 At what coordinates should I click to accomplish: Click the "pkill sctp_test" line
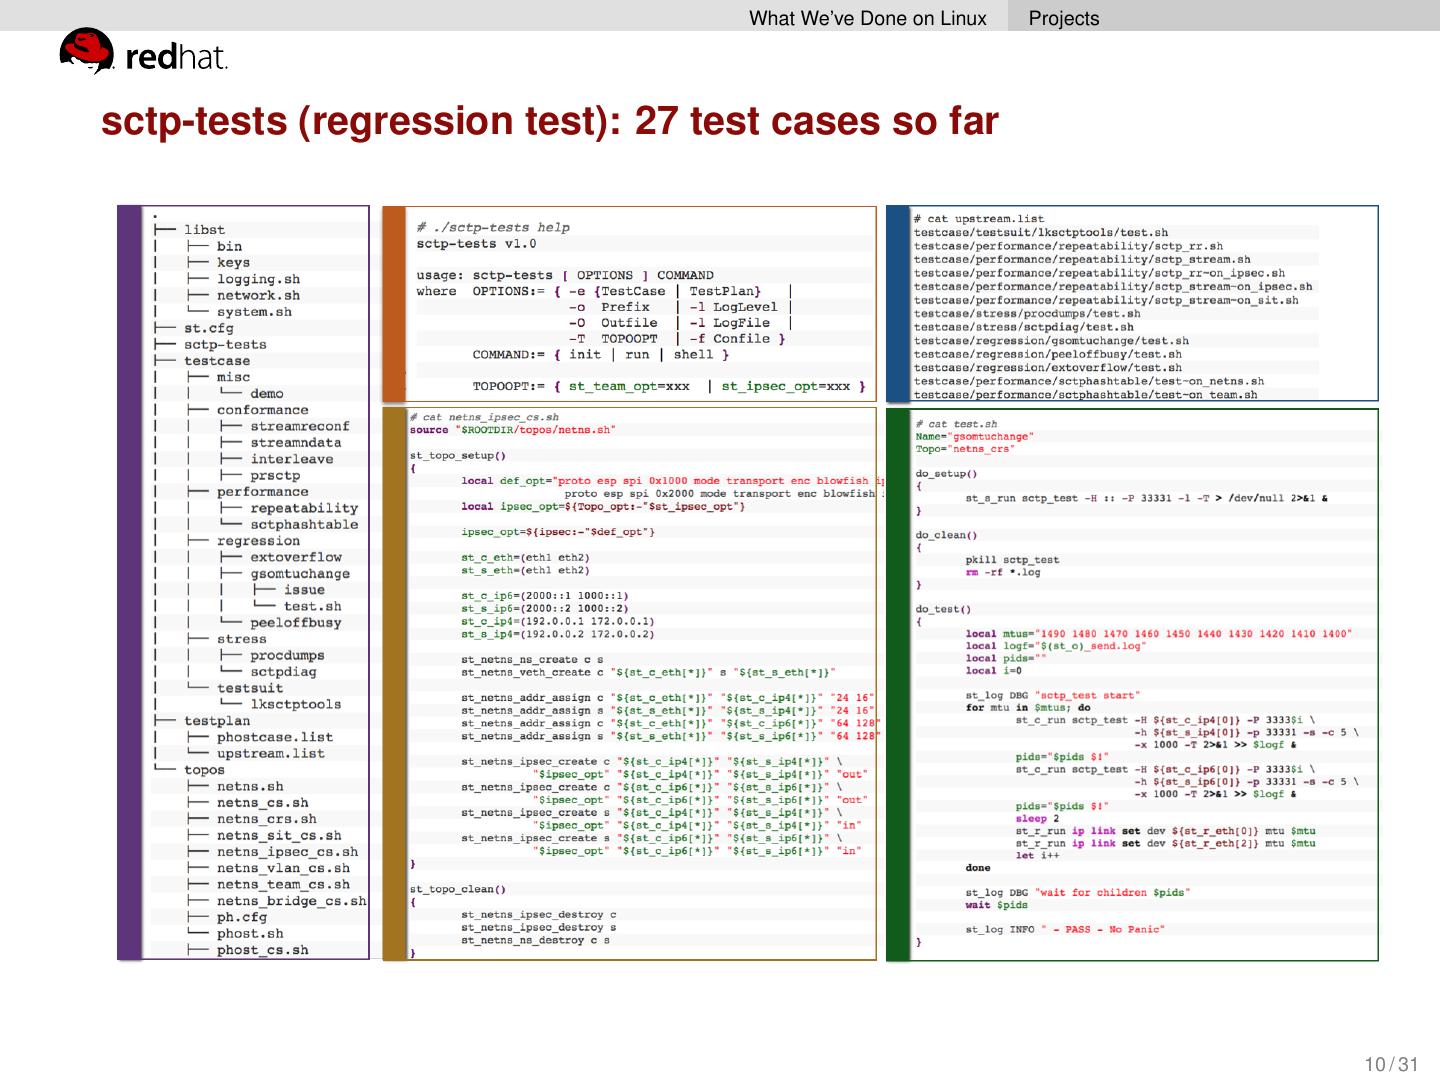click(x=1012, y=560)
